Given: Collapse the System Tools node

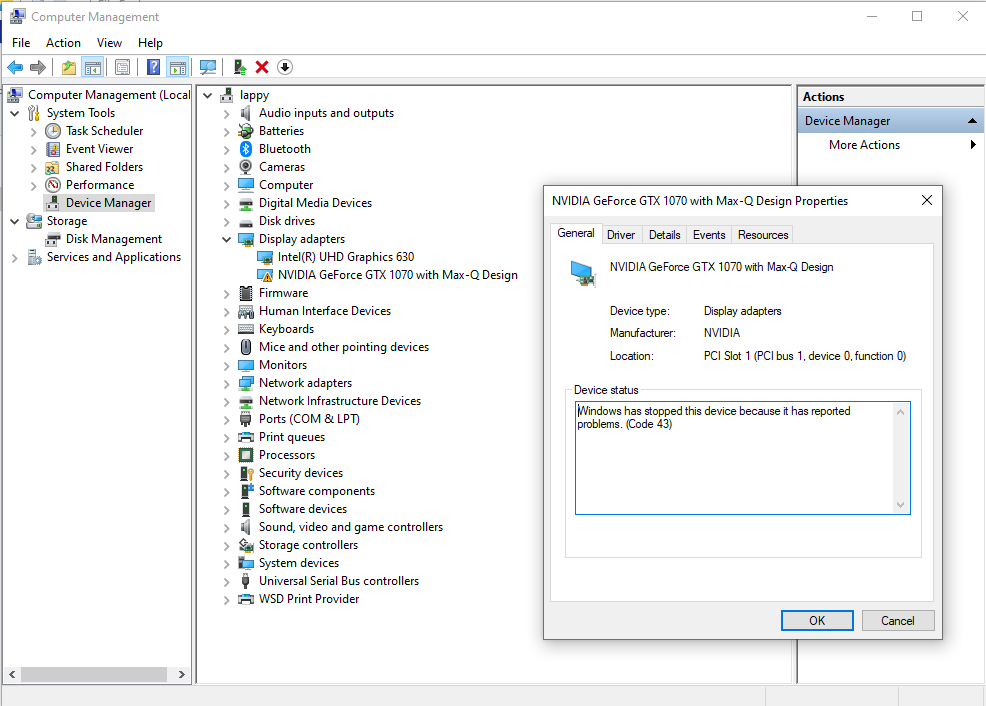Looking at the screenshot, I should pyautogui.click(x=14, y=113).
